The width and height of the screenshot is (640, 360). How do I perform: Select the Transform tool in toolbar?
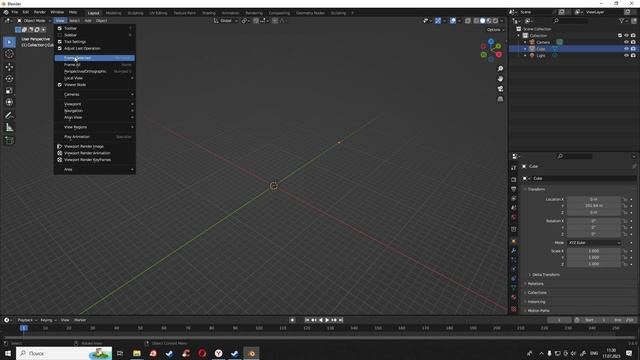tap(9, 102)
